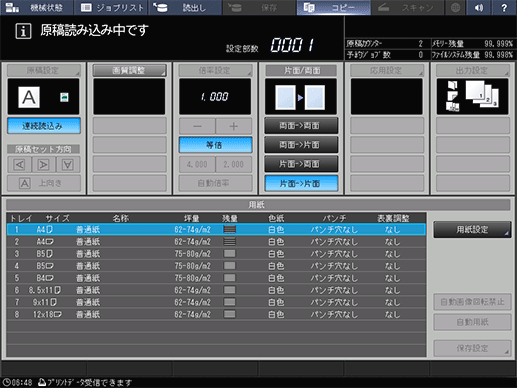The image size is (517, 388).
Task: Switch to ジョブリスト tab
Action: [111, 8]
